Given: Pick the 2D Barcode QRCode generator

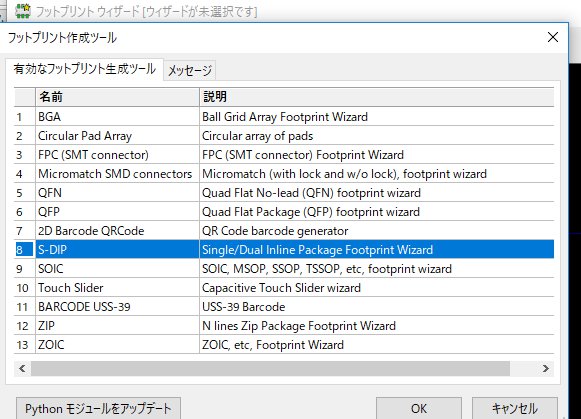Looking at the screenshot, I should (x=284, y=231).
